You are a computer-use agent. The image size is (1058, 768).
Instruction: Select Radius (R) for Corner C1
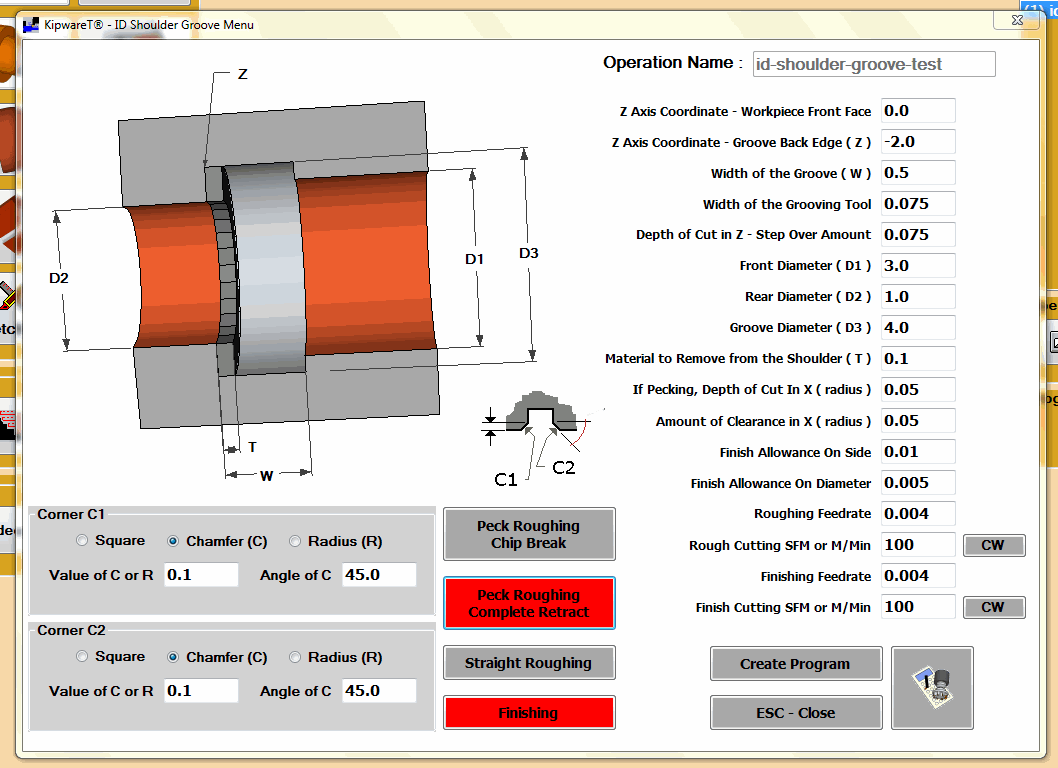point(295,540)
